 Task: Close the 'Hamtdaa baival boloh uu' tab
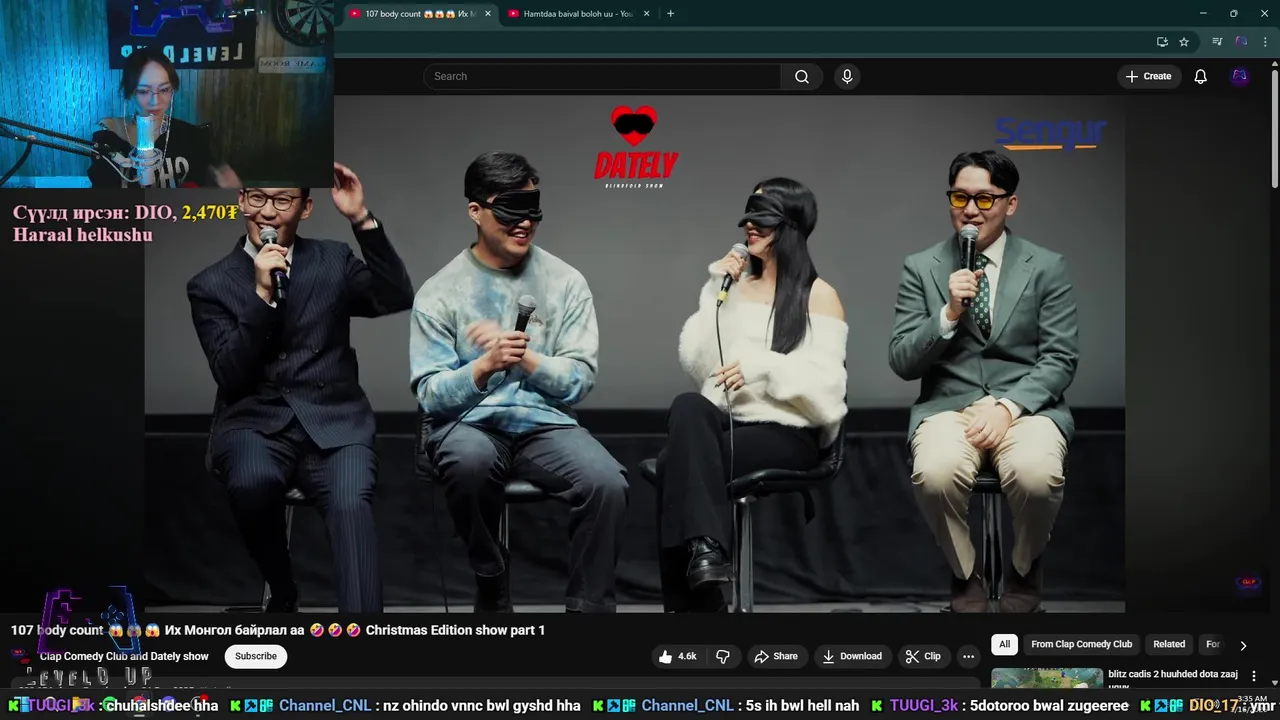tap(646, 14)
